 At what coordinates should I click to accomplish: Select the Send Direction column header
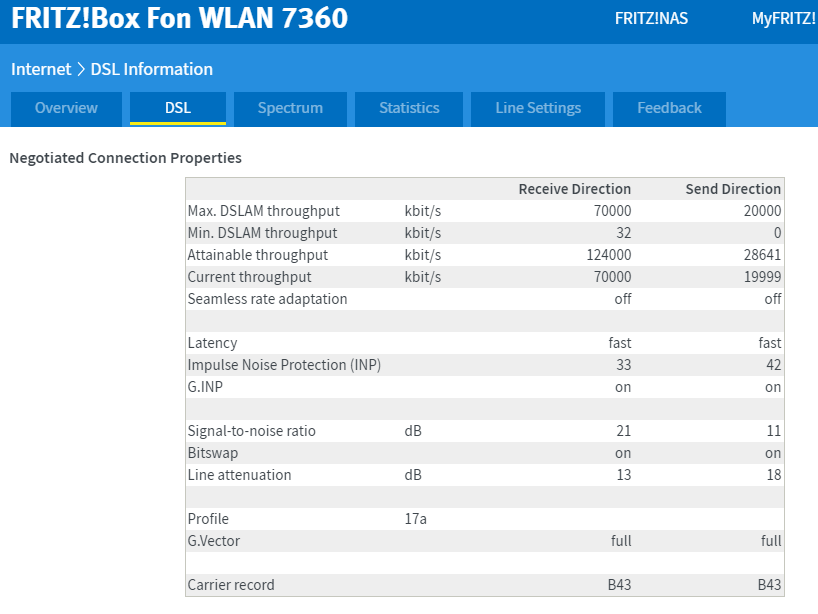coord(733,189)
